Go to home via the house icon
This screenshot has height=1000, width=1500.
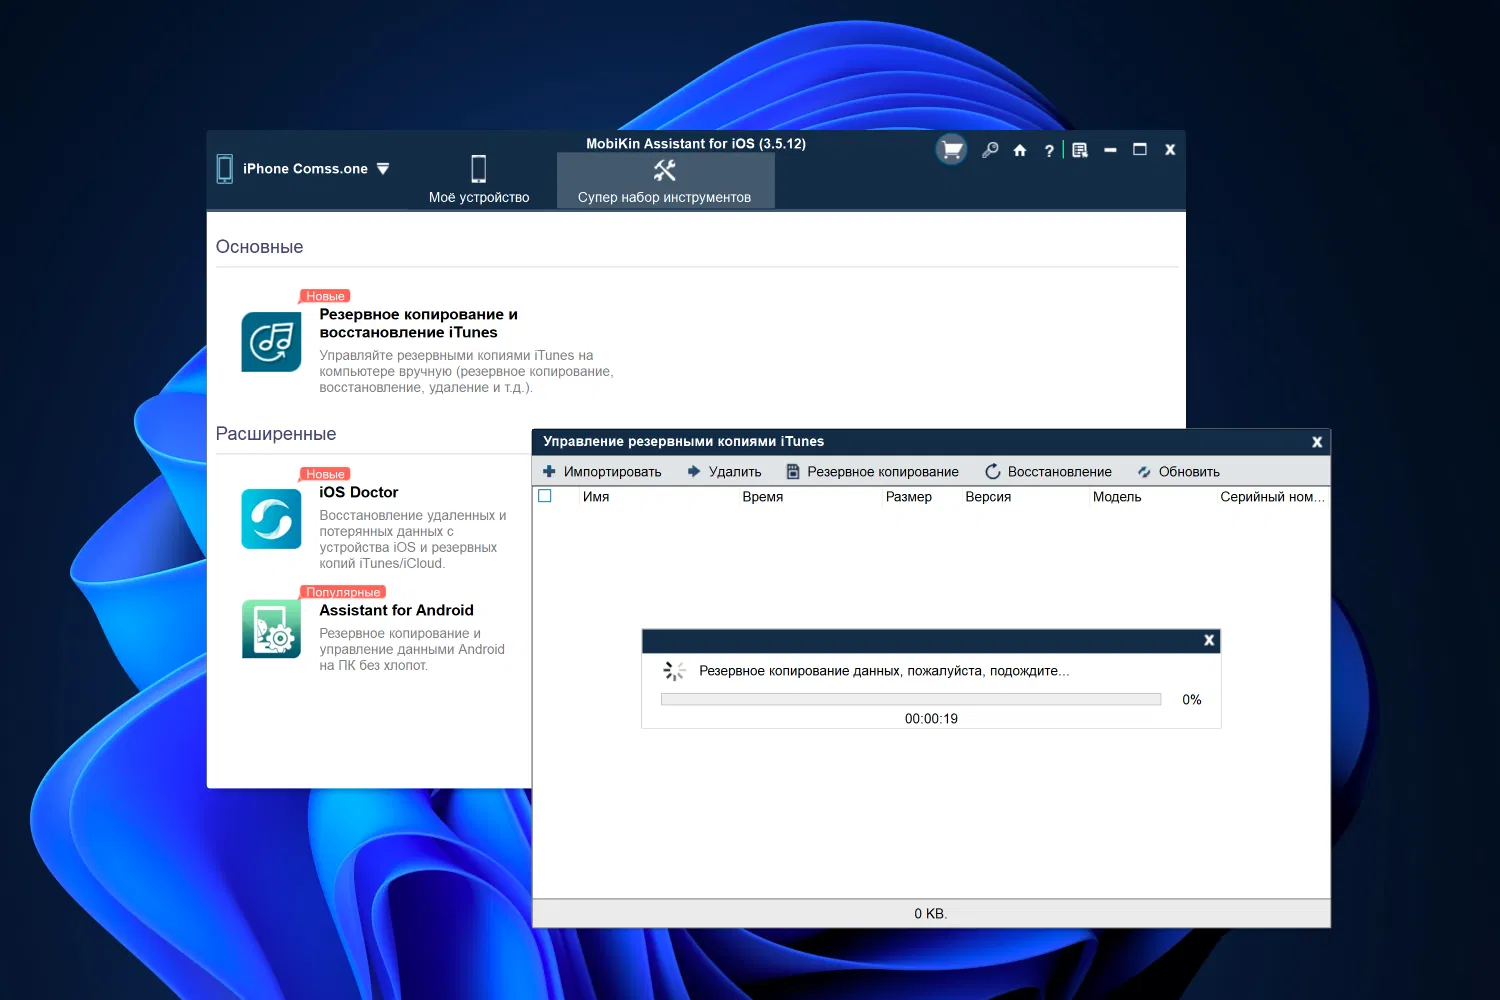(x=1020, y=150)
